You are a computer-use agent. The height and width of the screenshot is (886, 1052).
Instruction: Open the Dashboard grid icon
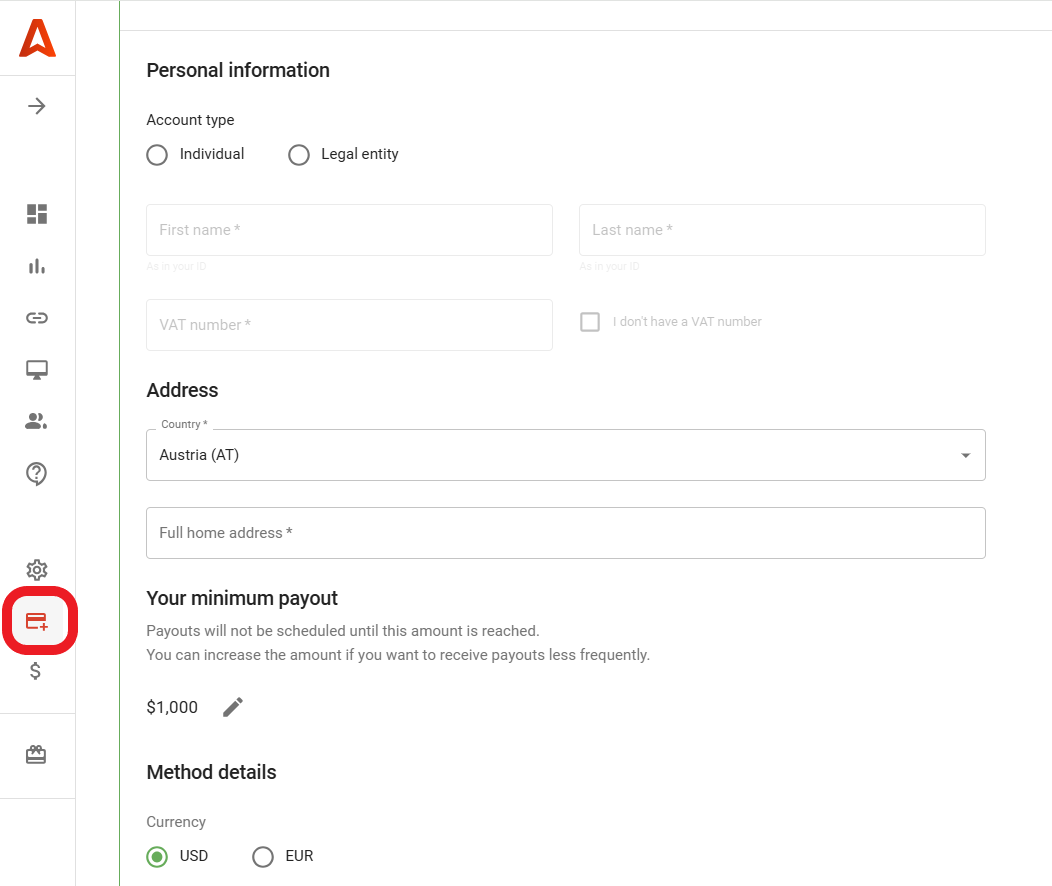[x=36, y=213]
